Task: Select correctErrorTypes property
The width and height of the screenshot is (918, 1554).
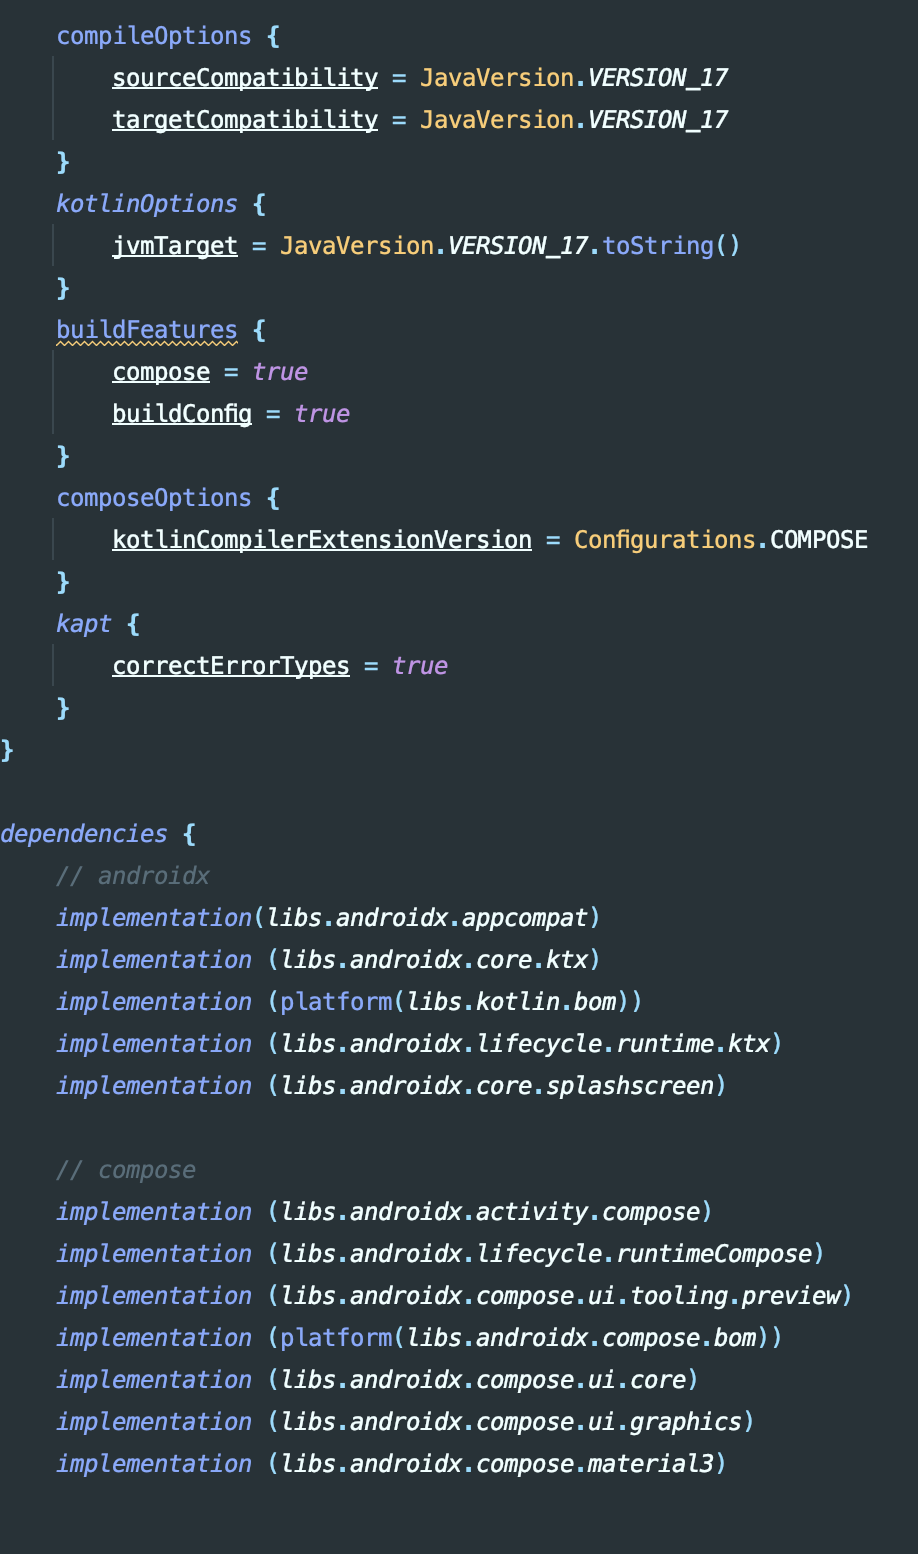Action: tap(231, 666)
